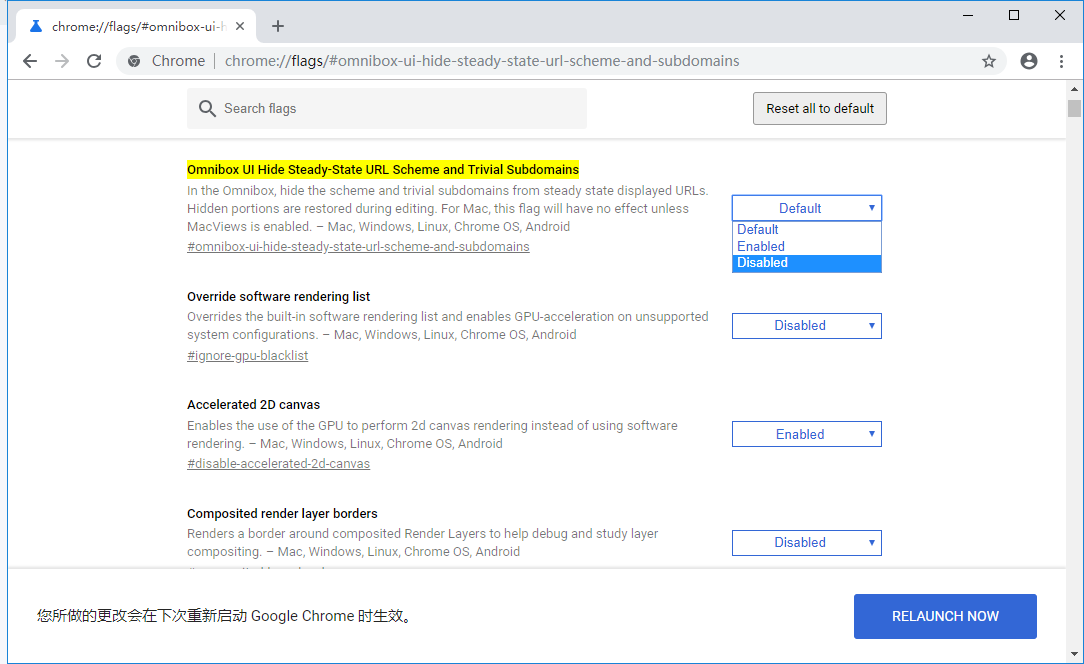This screenshot has height=664, width=1084.
Task: Choose Default in the open dropdown list
Action: [x=807, y=230]
